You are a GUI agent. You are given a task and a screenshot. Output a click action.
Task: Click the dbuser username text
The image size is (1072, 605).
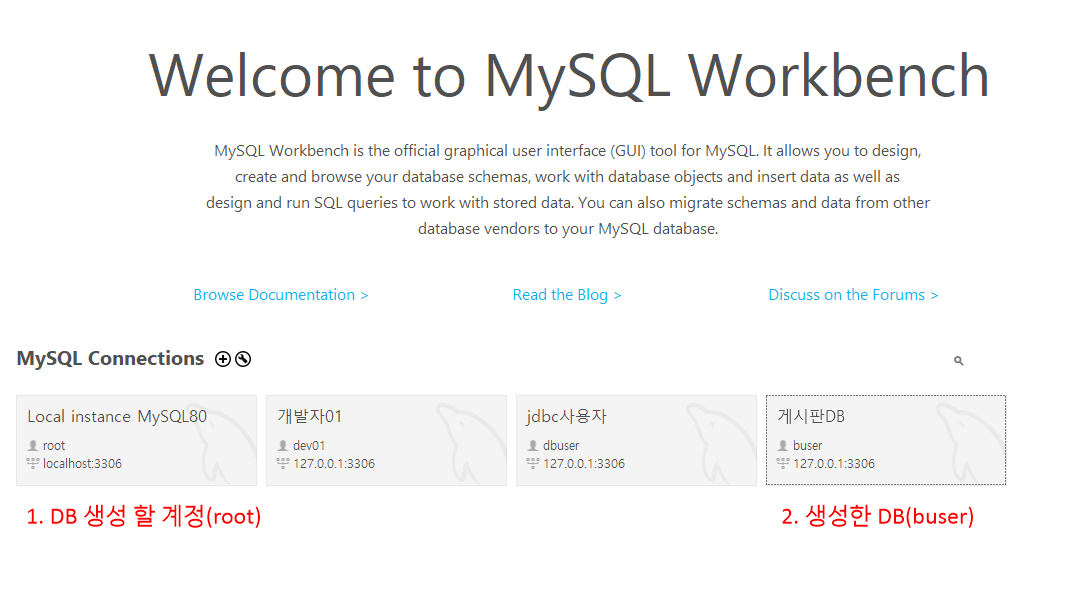(x=561, y=445)
